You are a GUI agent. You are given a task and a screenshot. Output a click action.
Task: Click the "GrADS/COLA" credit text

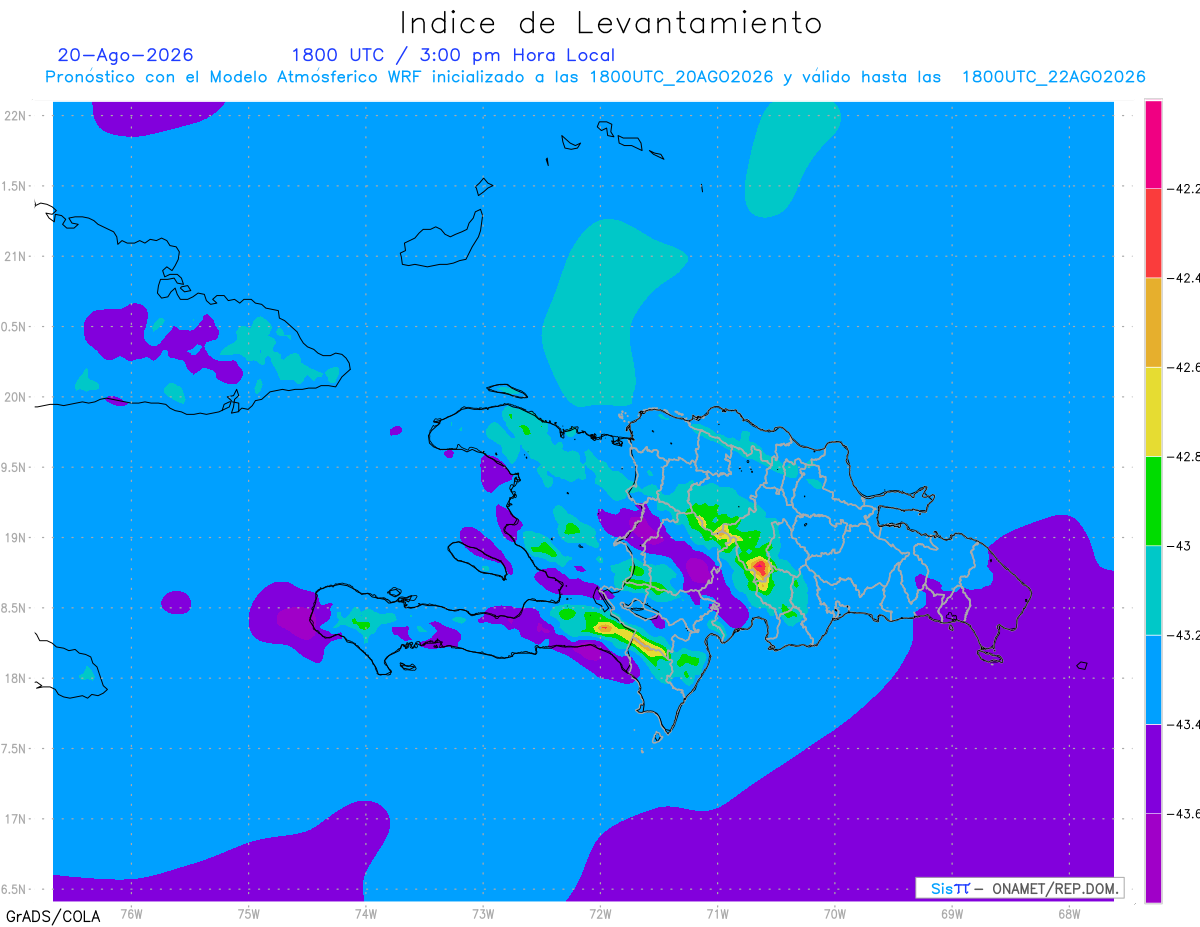[x=53, y=916]
